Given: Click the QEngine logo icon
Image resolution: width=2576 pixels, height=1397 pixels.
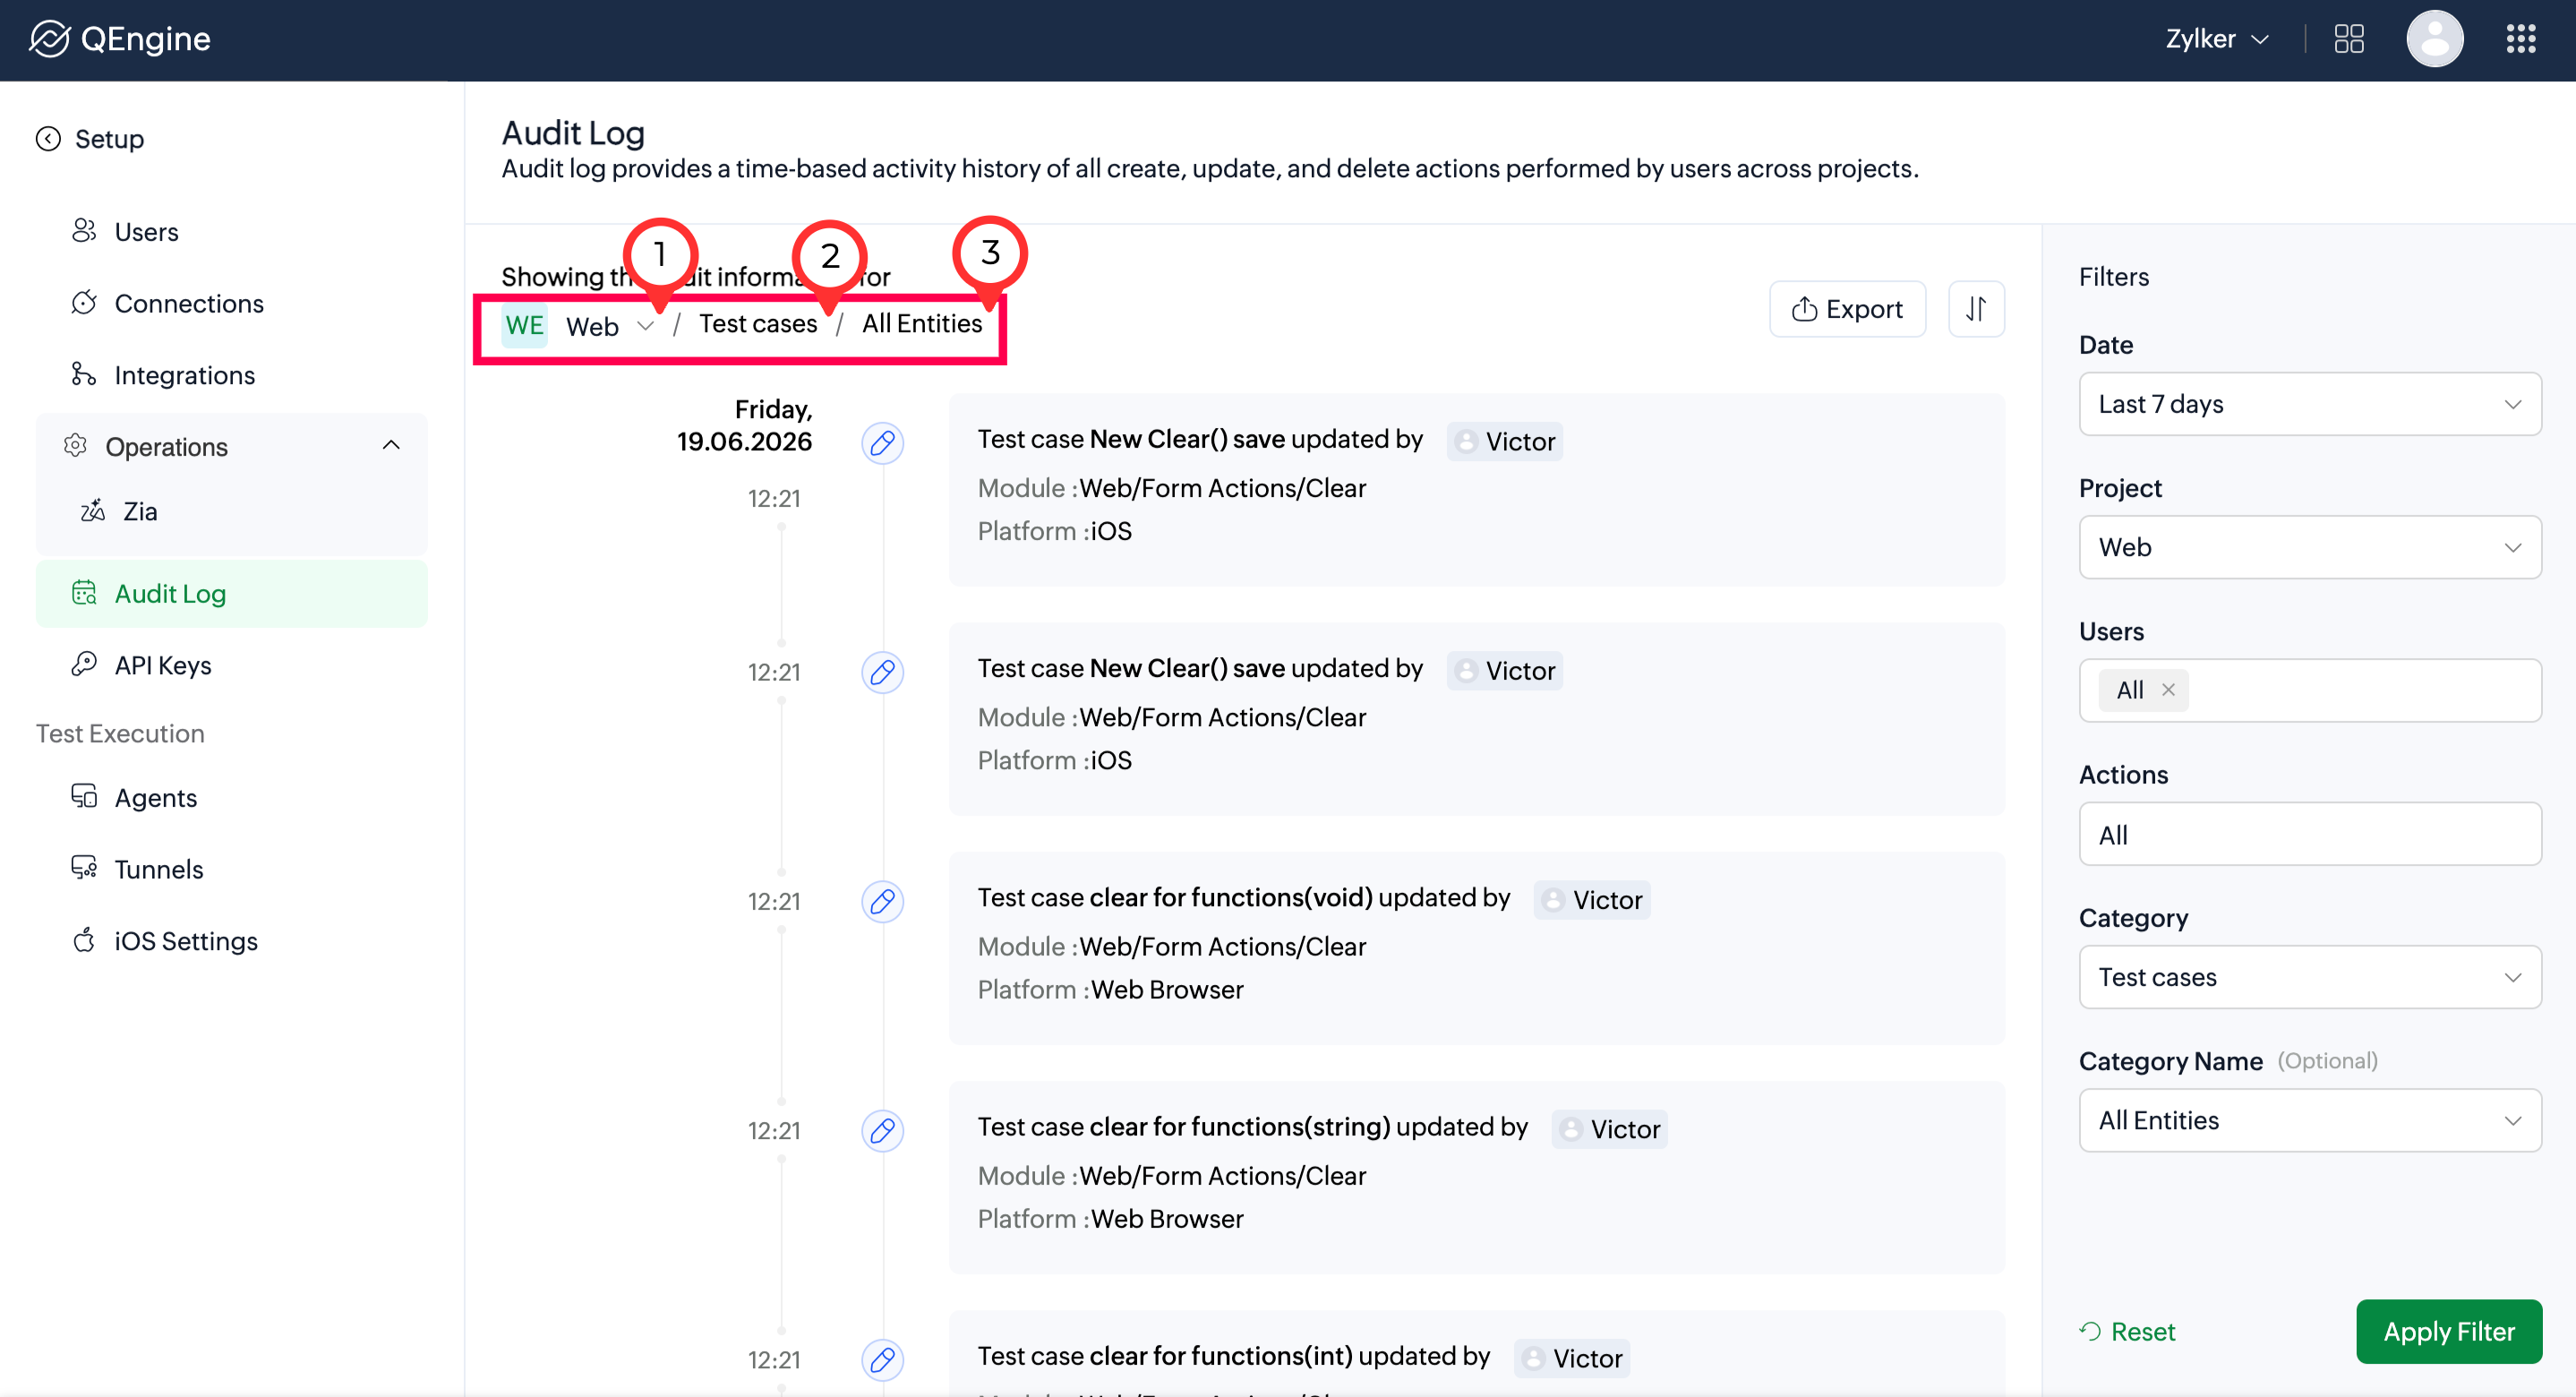Looking at the screenshot, I should 49,39.
